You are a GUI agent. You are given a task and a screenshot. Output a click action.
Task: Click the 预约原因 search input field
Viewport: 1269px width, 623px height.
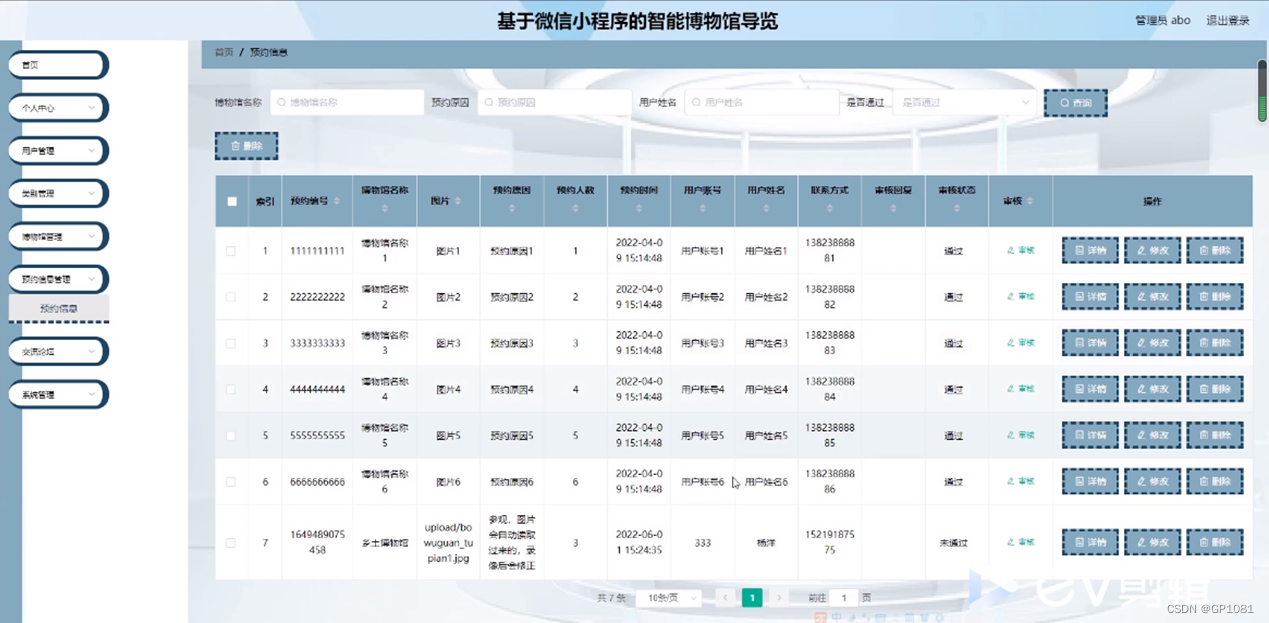pyautogui.click(x=554, y=102)
